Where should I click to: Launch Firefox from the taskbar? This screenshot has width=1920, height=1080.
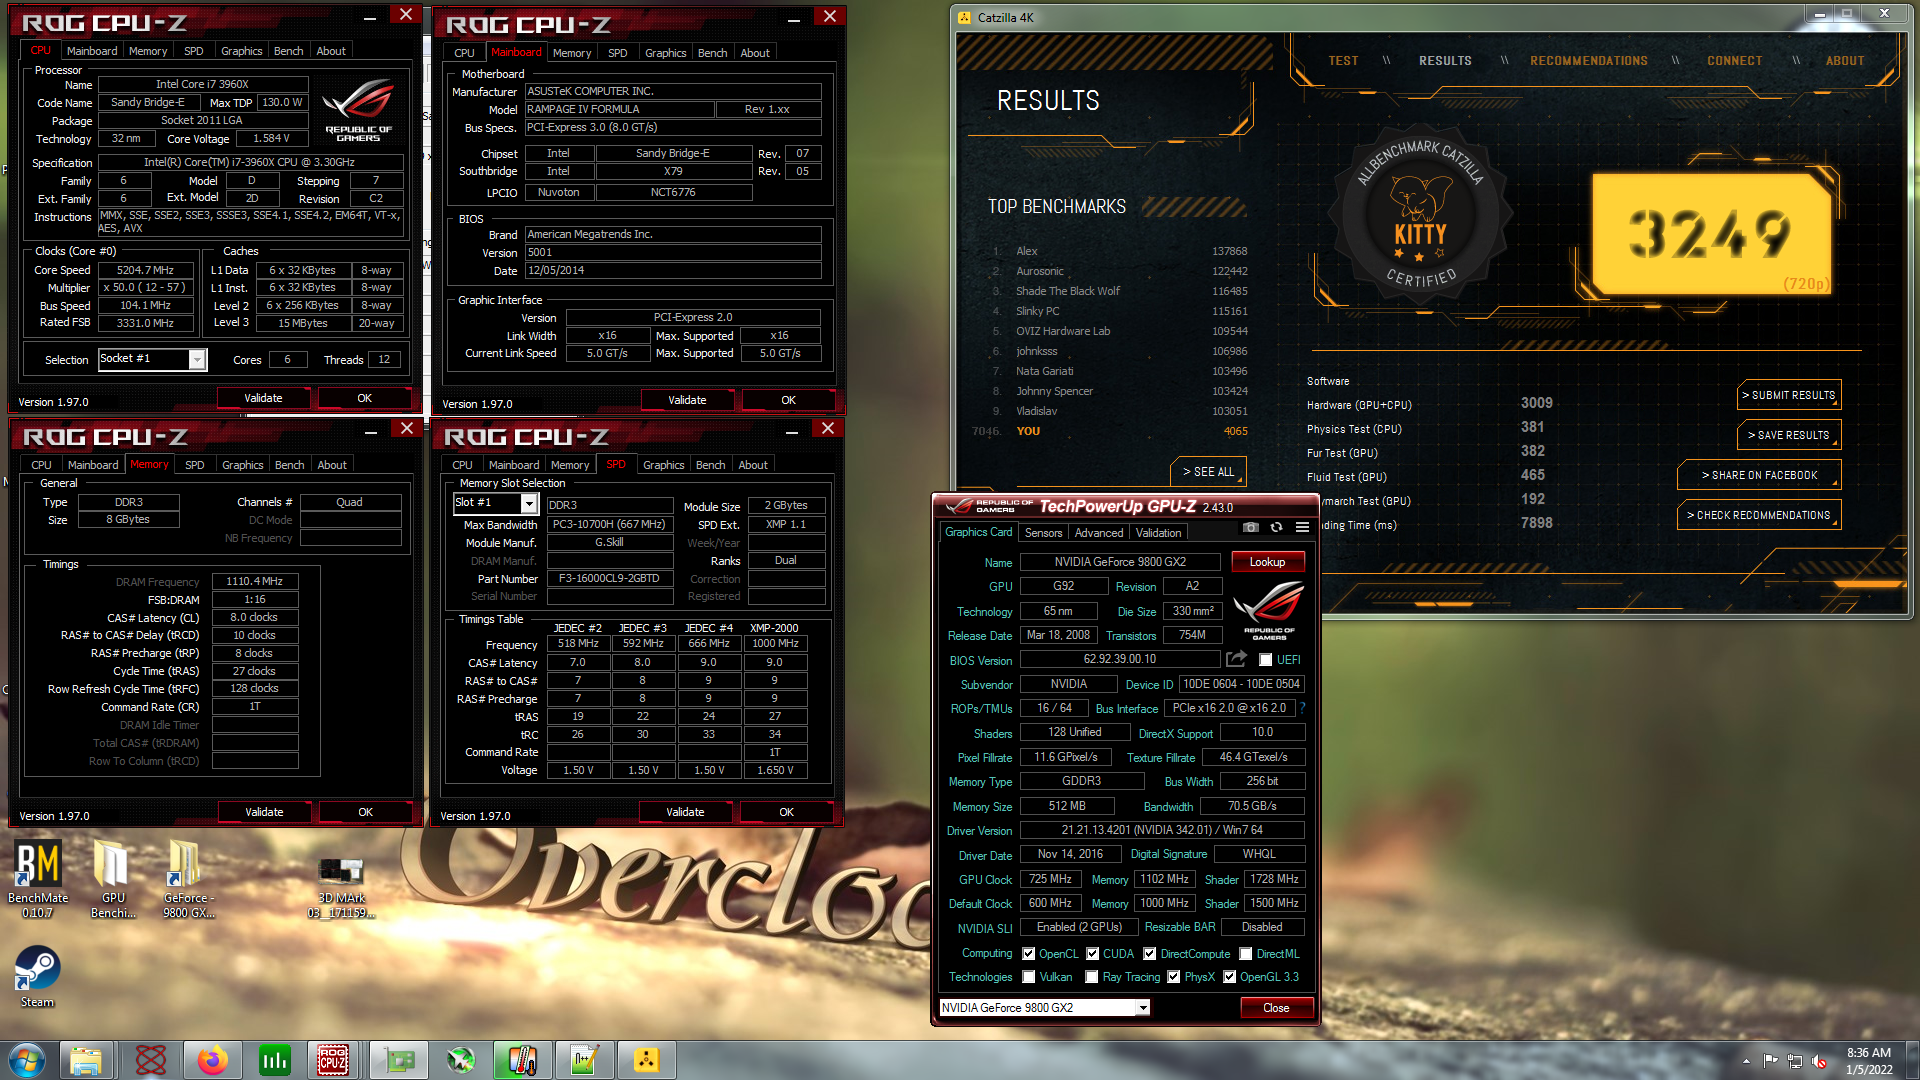coord(212,1060)
